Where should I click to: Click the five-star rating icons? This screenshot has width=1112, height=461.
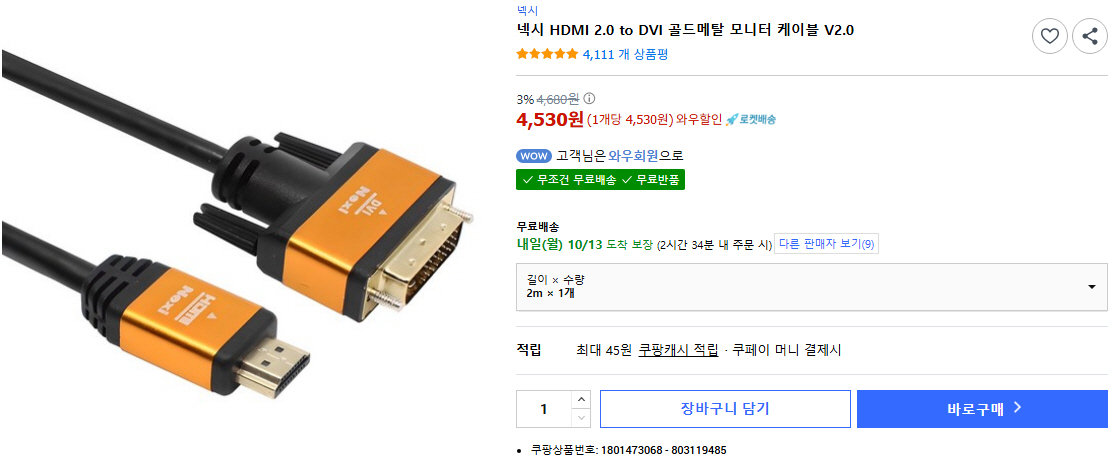547,54
